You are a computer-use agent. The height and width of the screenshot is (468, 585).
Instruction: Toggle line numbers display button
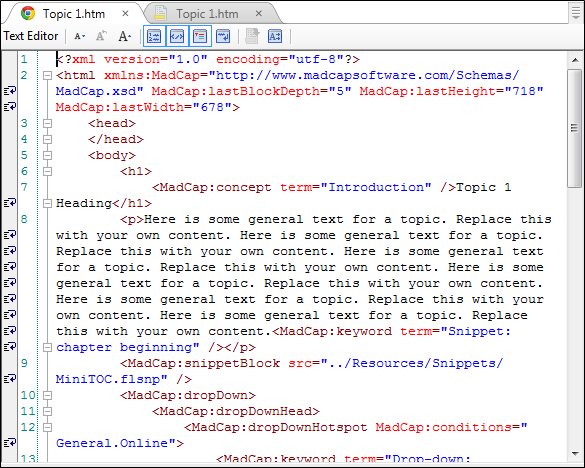click(154, 36)
